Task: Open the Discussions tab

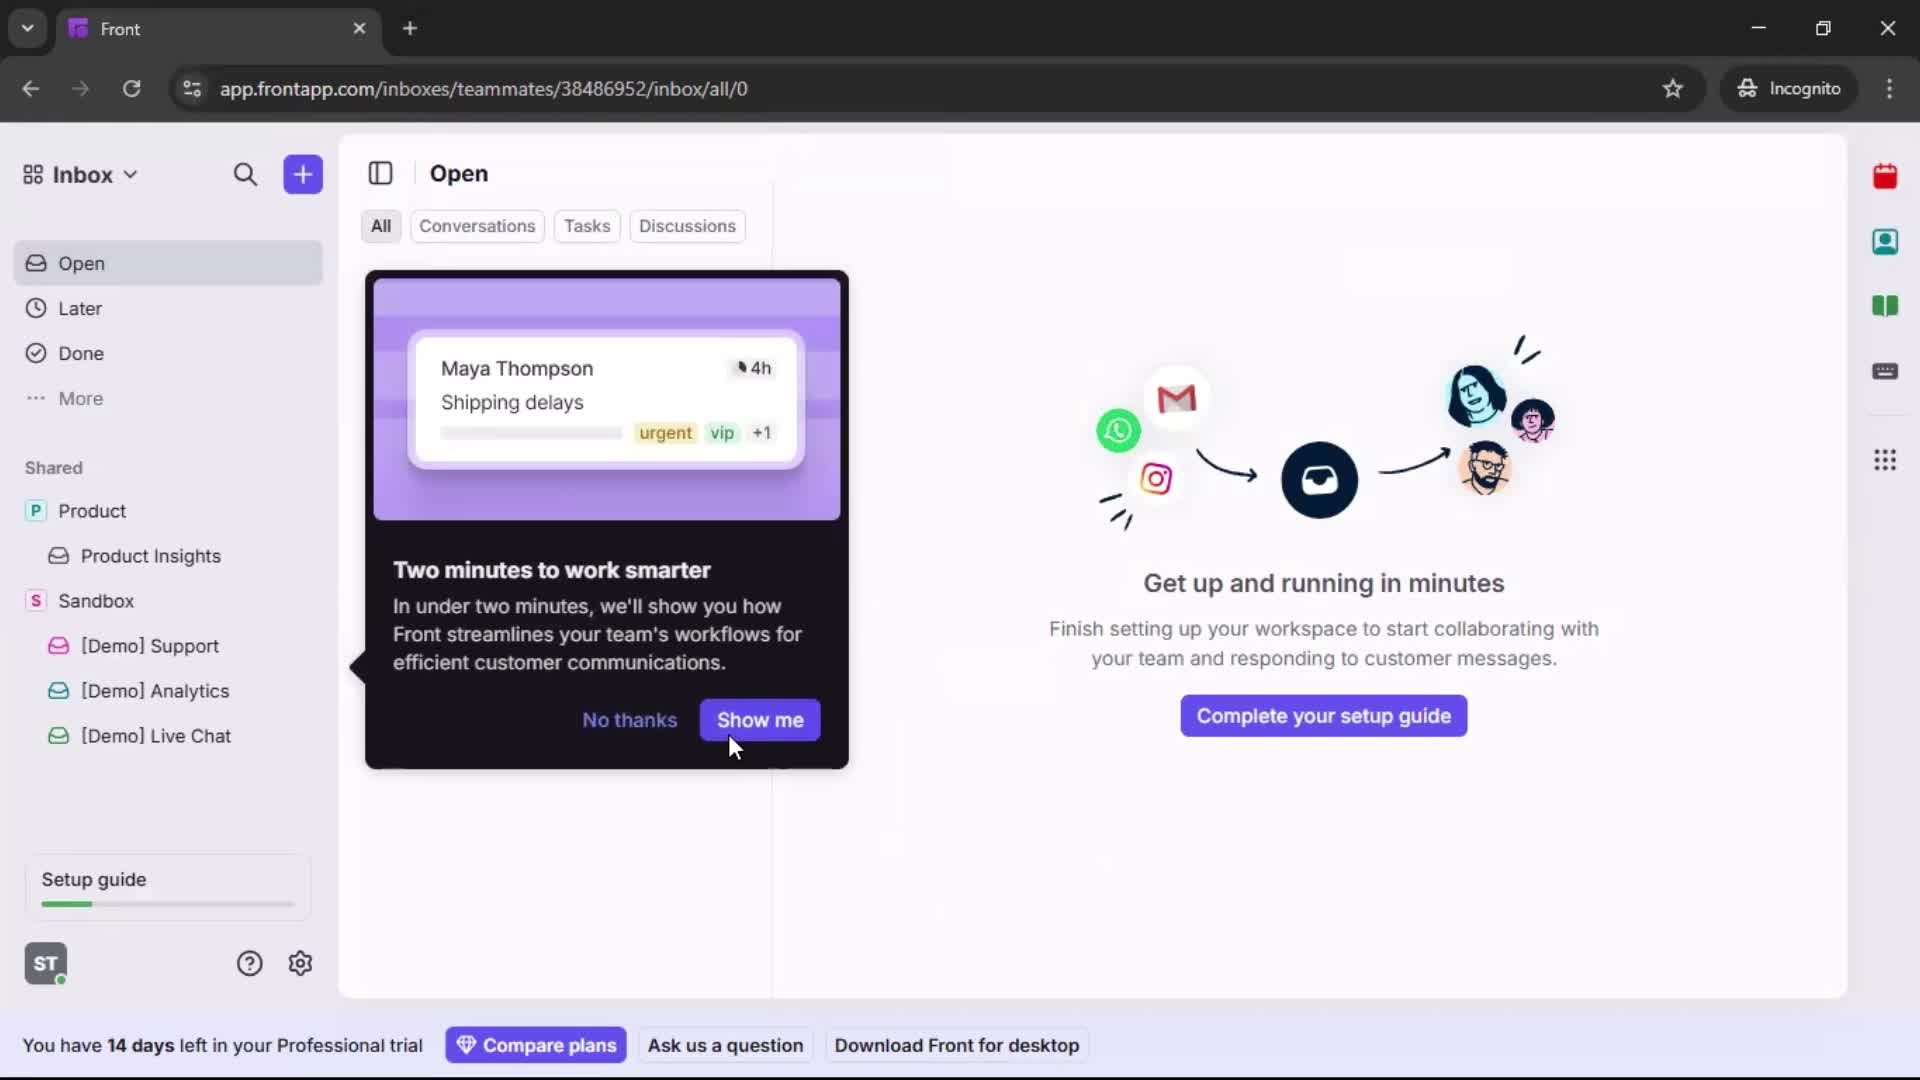Action: [688, 226]
